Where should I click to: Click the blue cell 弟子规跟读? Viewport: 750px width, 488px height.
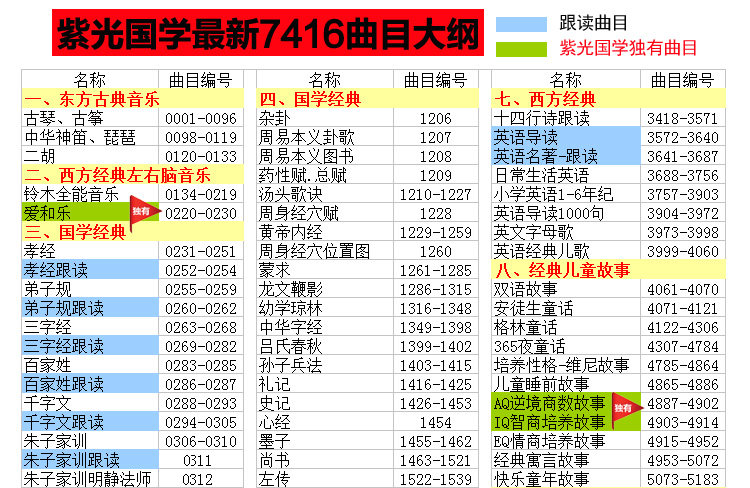click(90, 308)
